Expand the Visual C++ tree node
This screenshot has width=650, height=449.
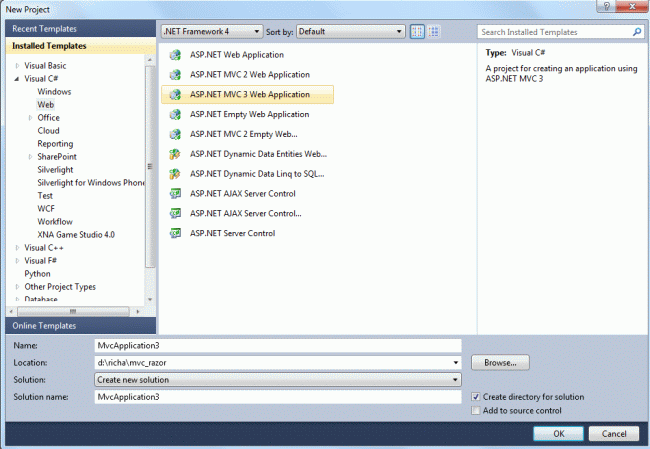pyautogui.click(x=17, y=248)
